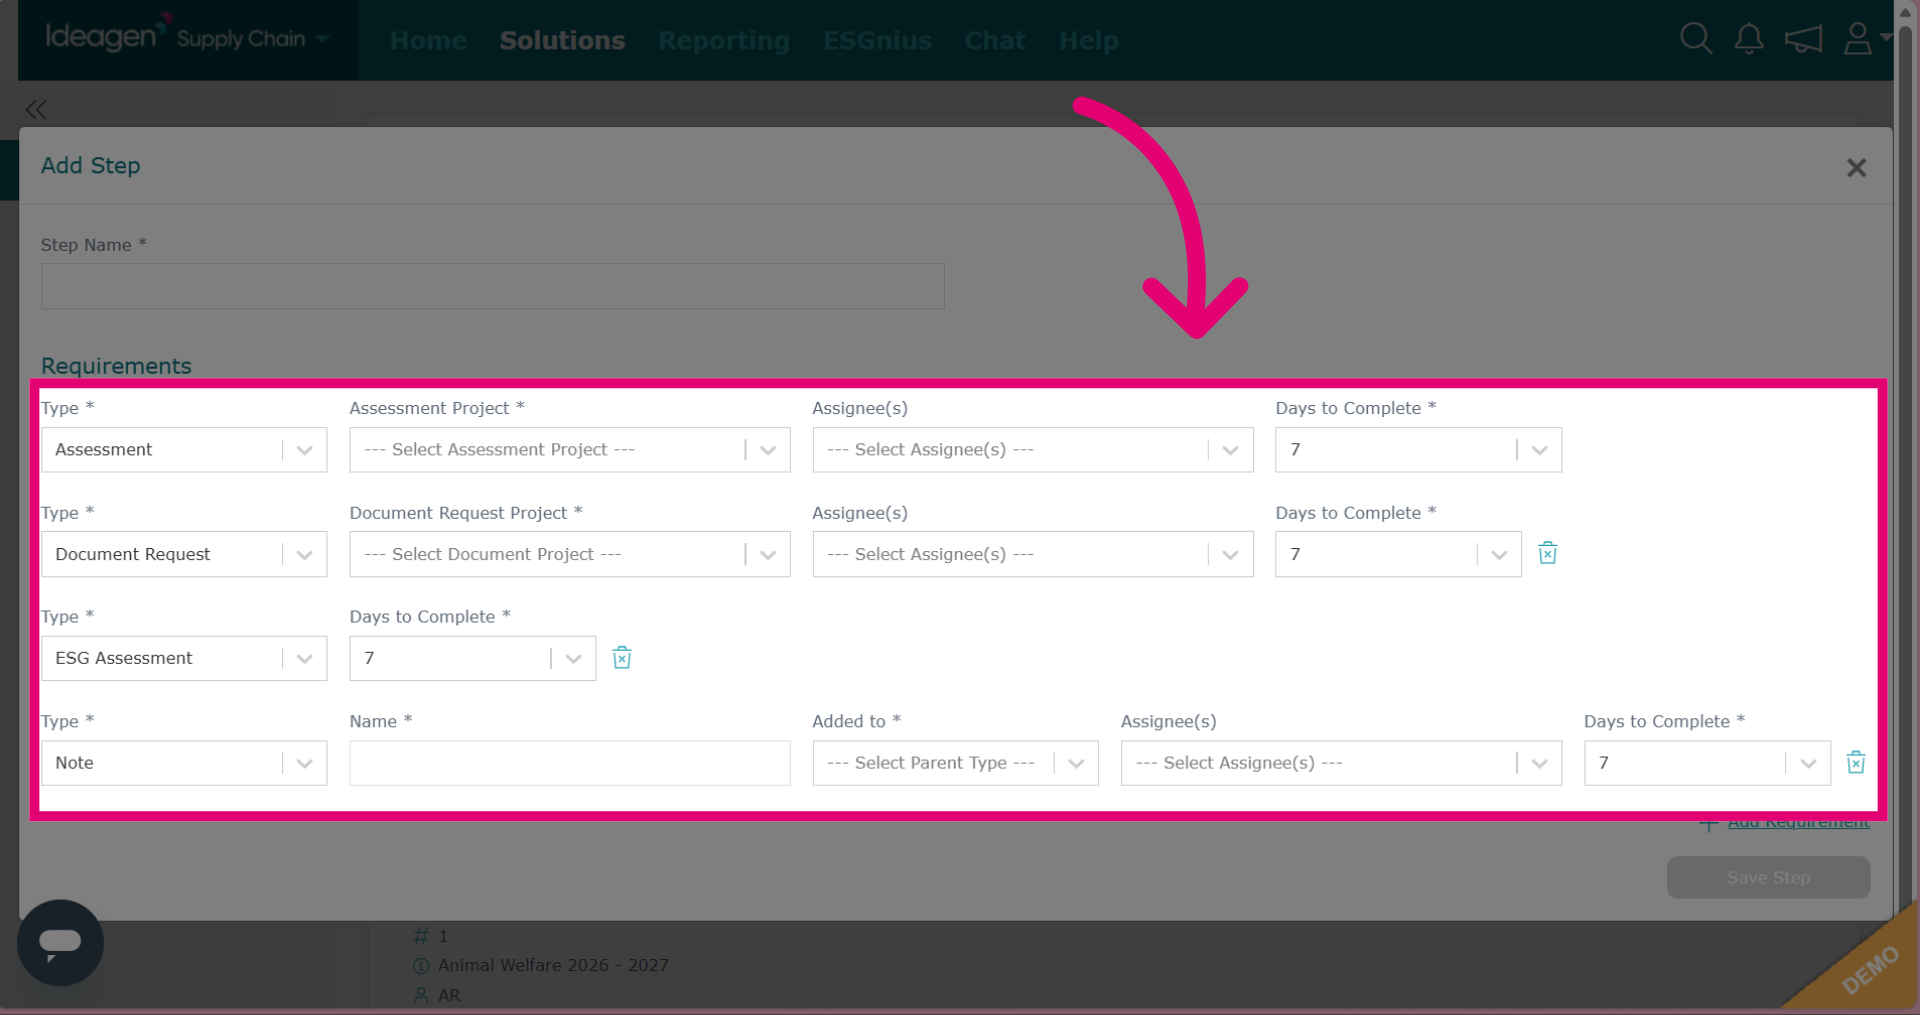Open Reporting menu
The image size is (1920, 1015).
[724, 41]
